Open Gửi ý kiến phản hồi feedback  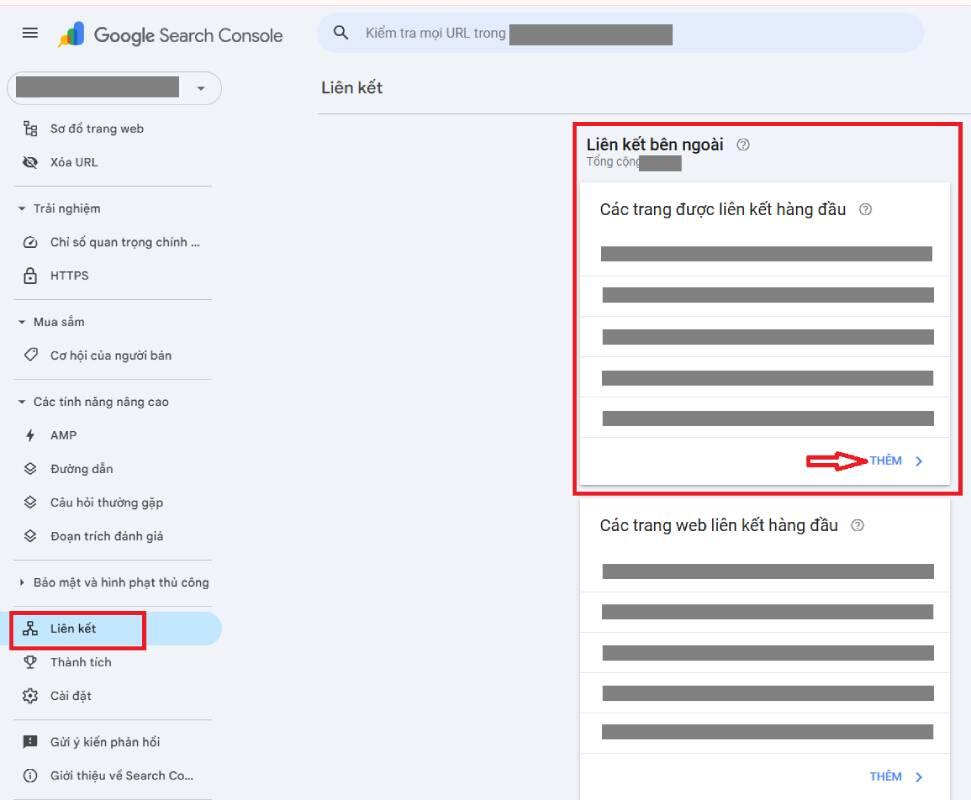click(x=105, y=741)
